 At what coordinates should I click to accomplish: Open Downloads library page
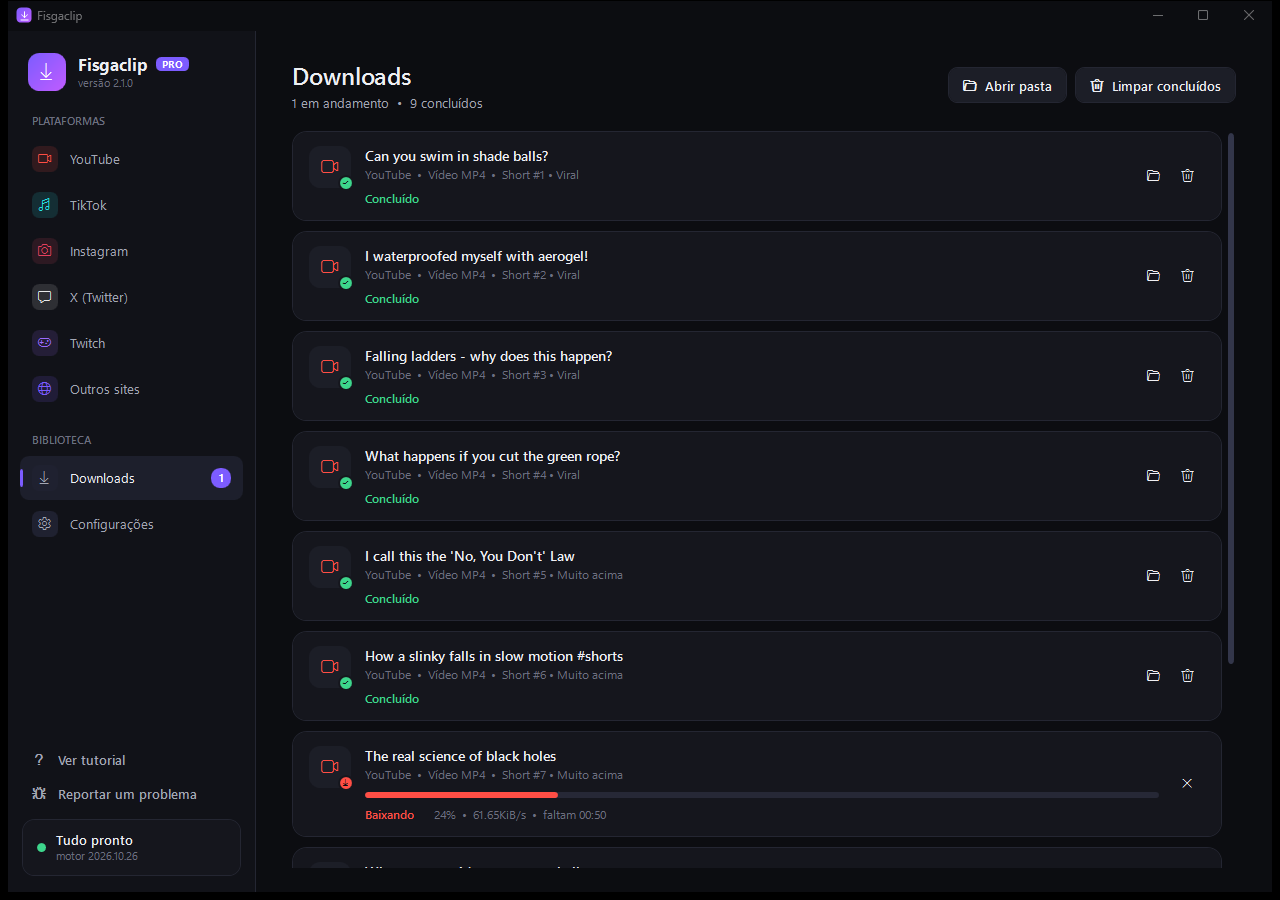coord(131,478)
